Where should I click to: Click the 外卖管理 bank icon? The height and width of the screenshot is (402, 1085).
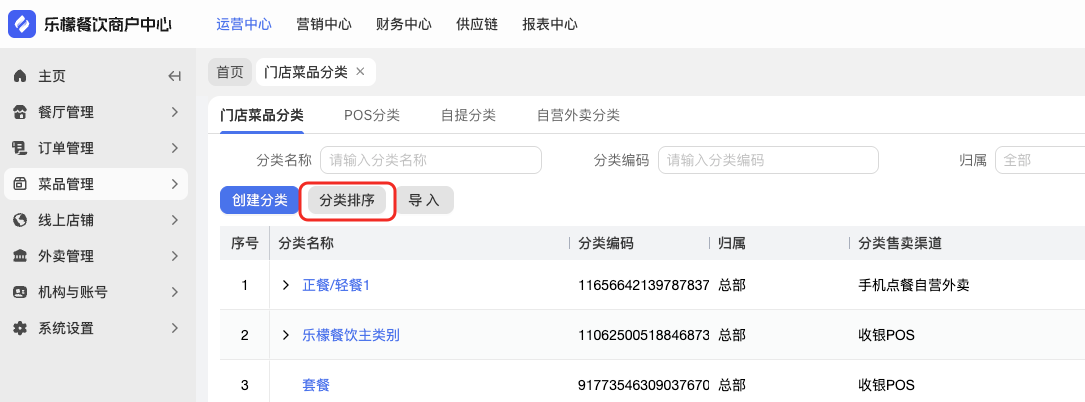(x=19, y=256)
